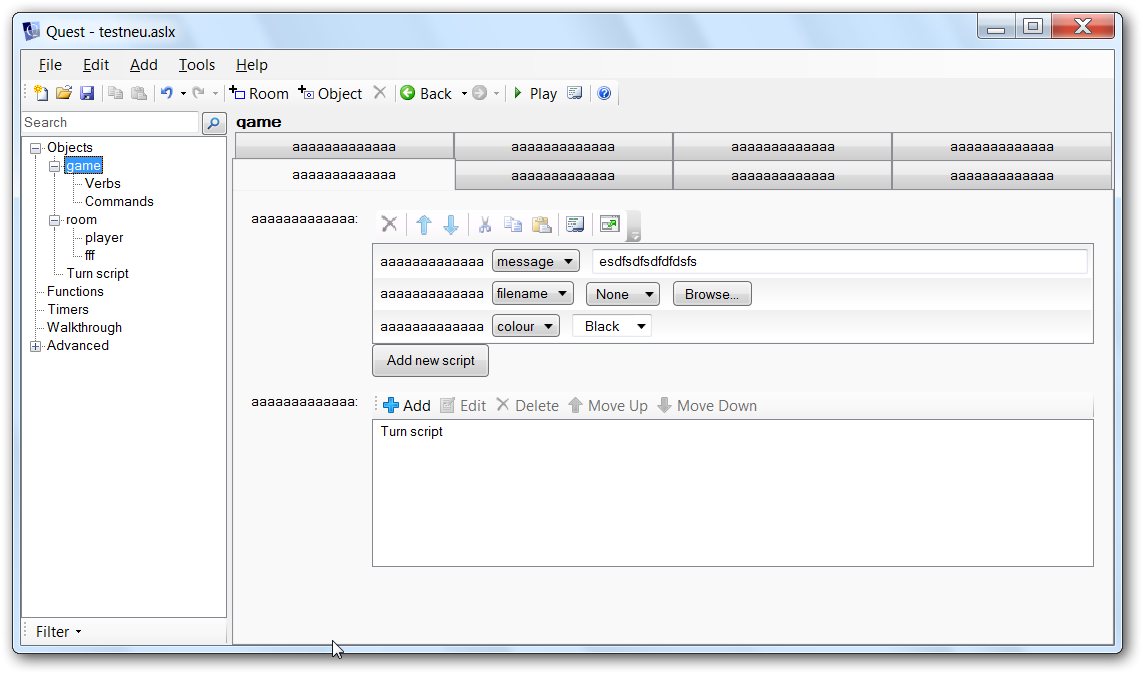Add a new Room from the toolbar
Screen dimensions: 1143x674
tap(259, 93)
